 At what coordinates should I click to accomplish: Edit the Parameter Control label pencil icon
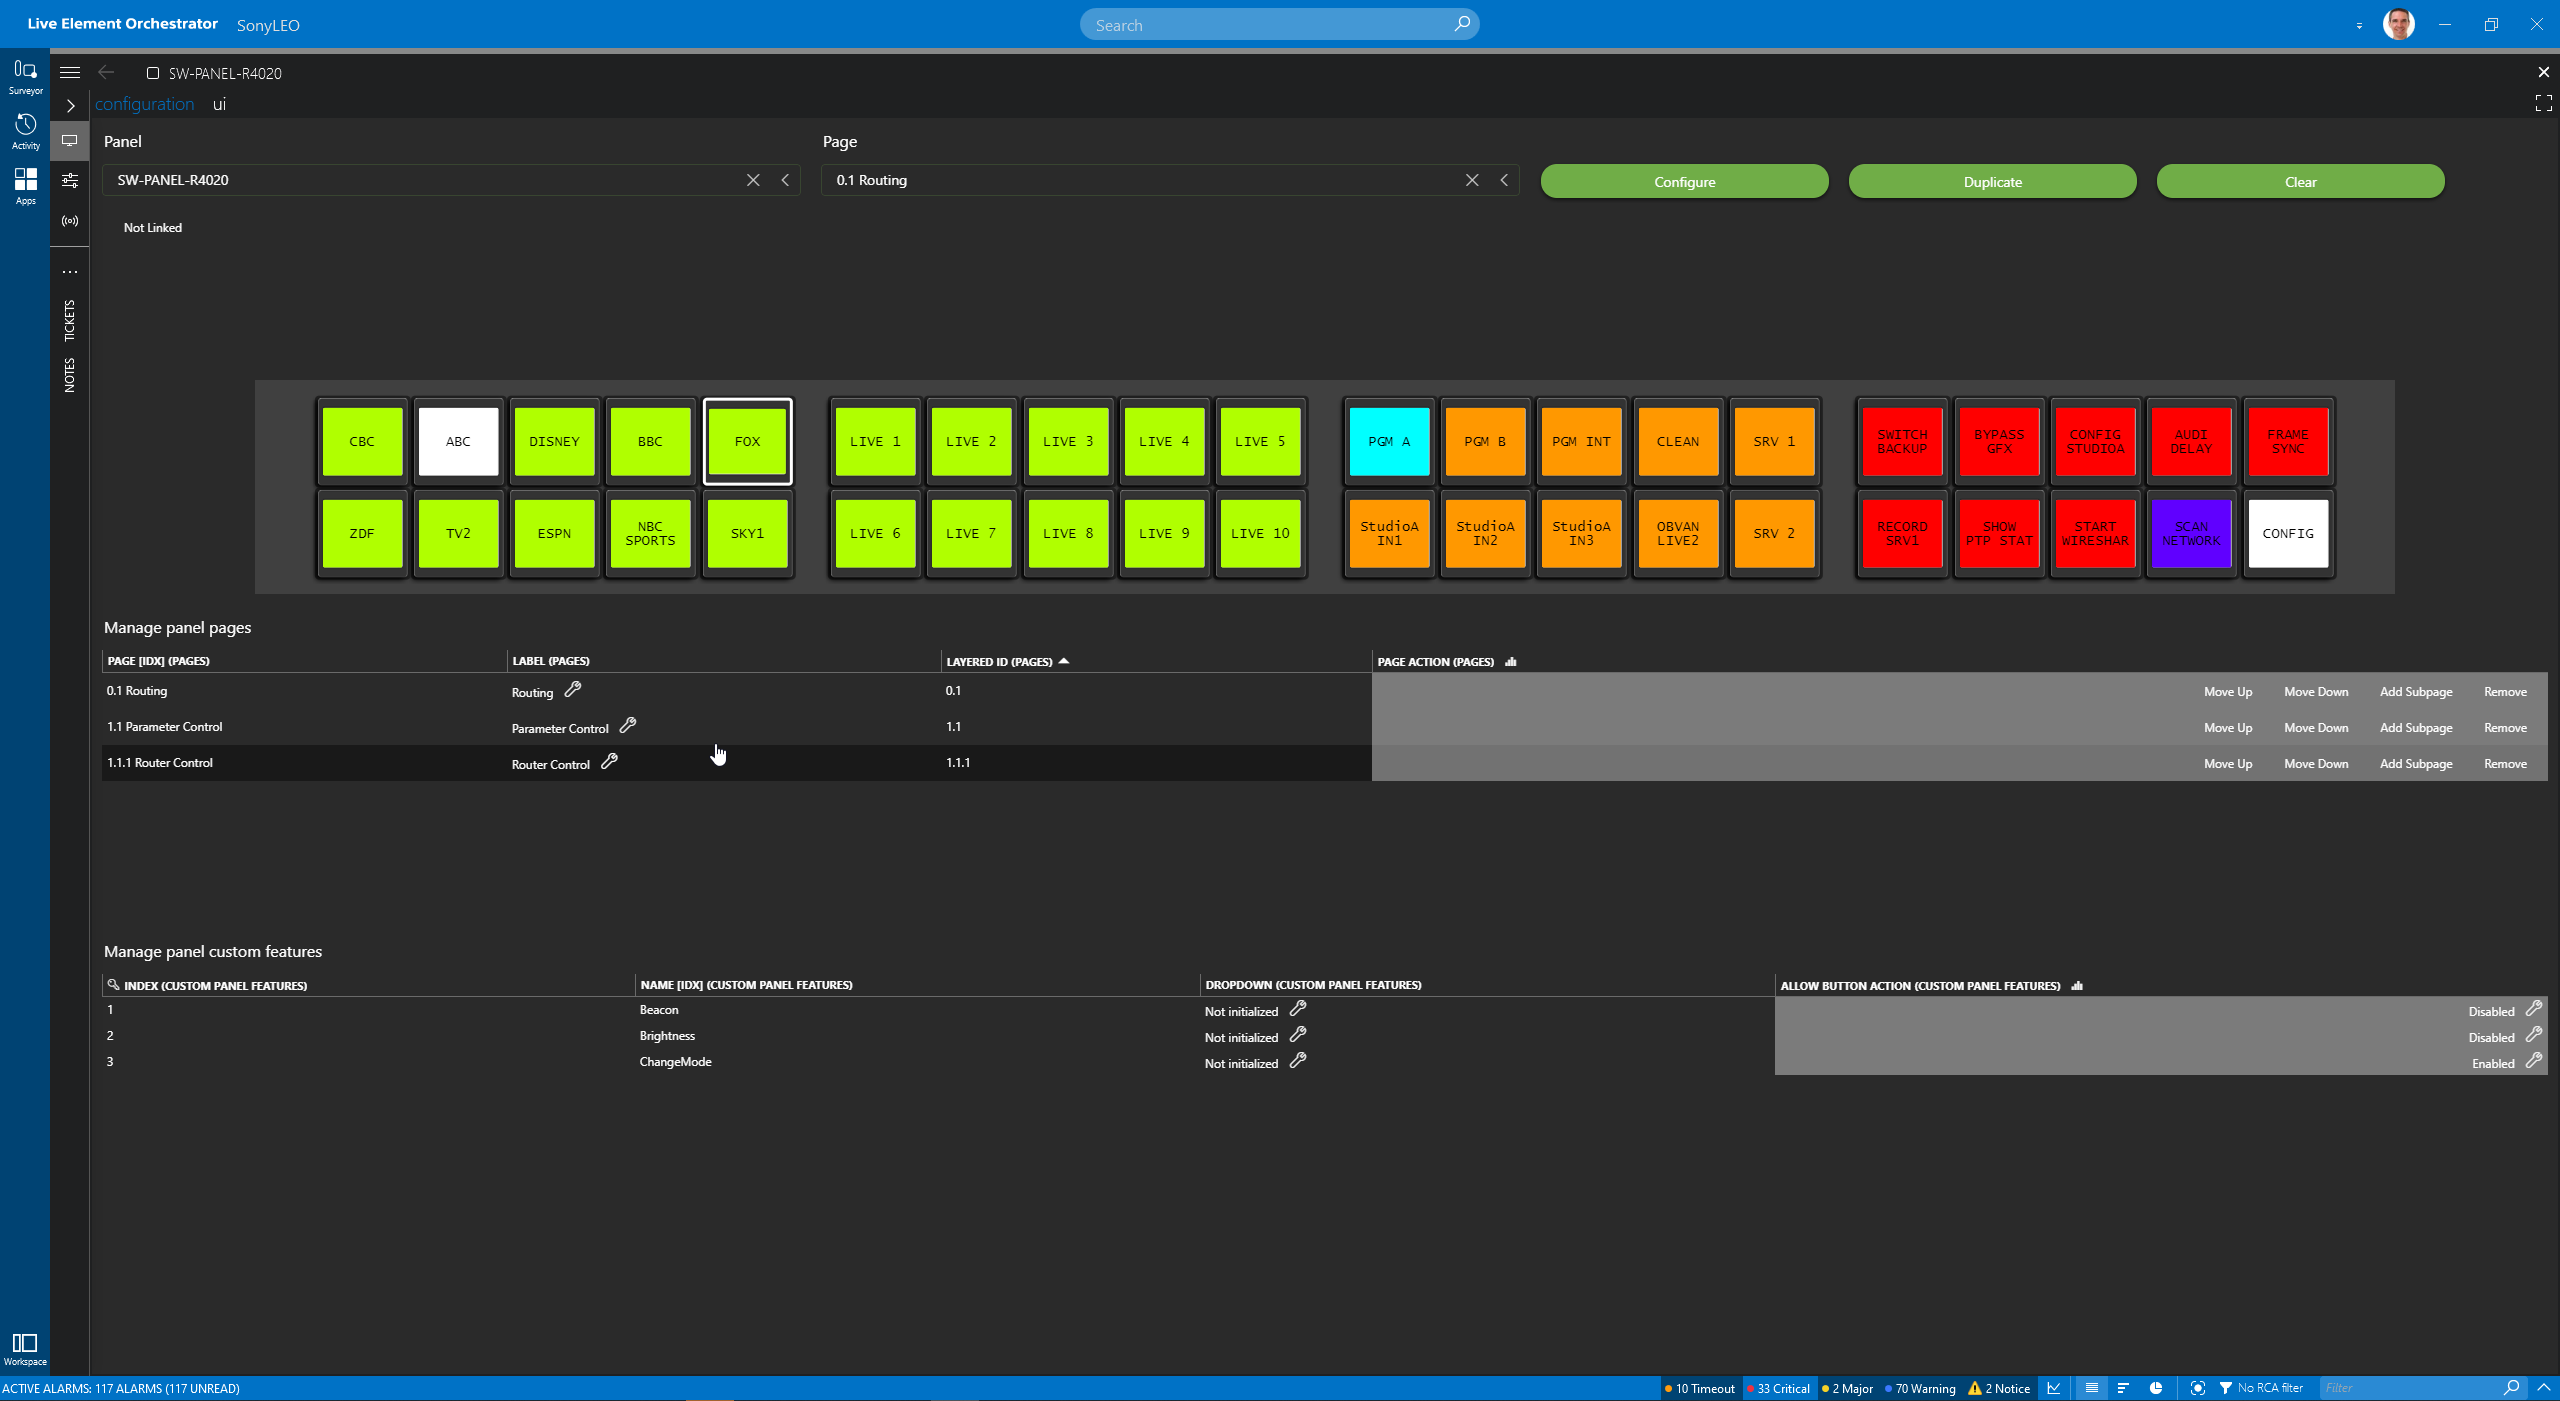tap(628, 725)
